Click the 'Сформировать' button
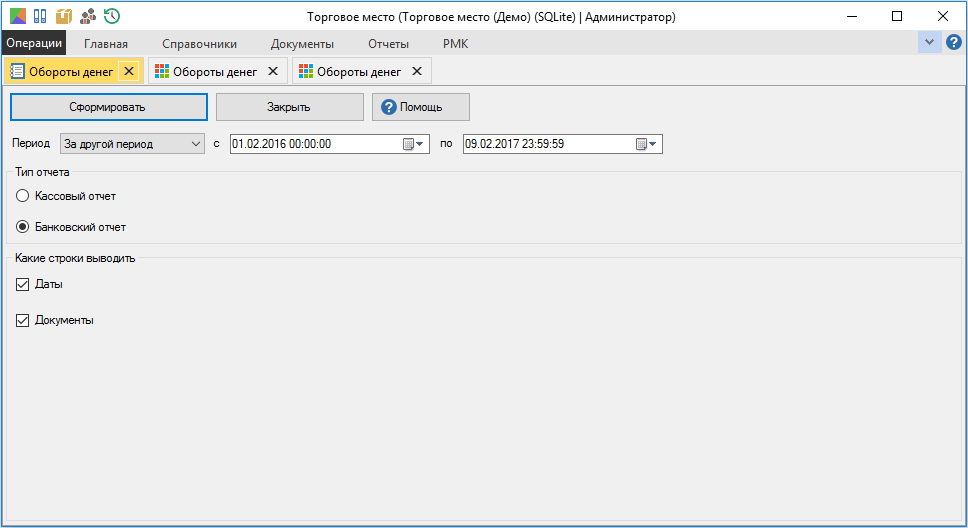The width and height of the screenshot is (968, 528). coord(109,107)
